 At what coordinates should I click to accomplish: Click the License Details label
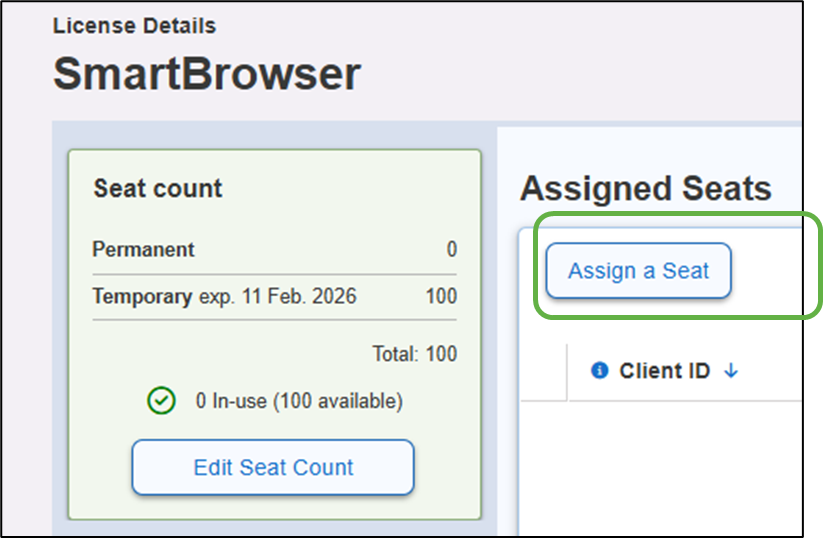point(134,25)
